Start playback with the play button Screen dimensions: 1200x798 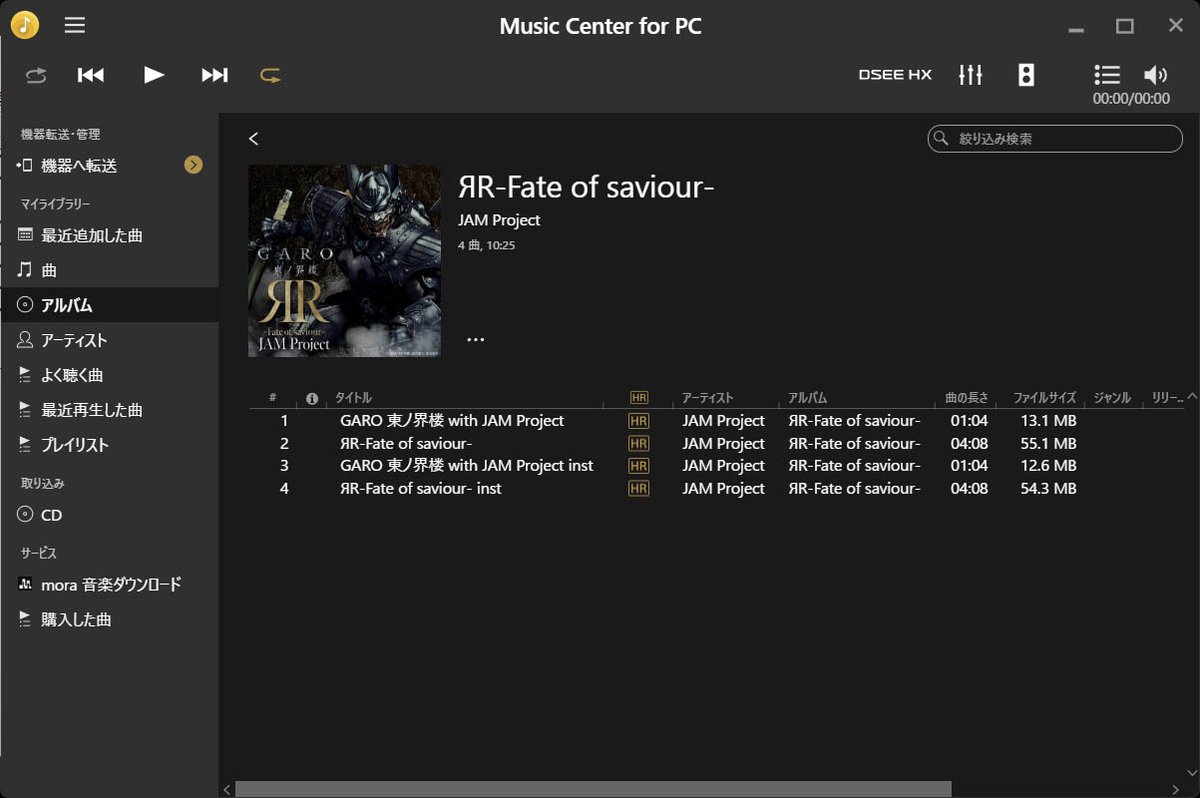pos(153,75)
